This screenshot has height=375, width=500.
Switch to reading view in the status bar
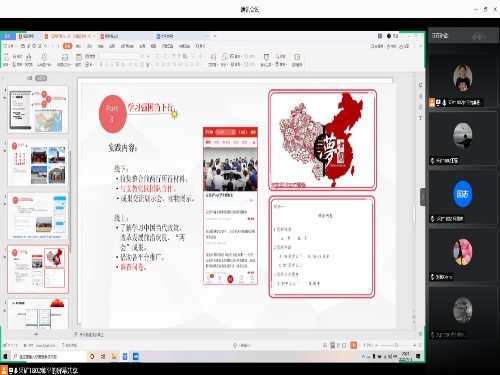click(344, 345)
